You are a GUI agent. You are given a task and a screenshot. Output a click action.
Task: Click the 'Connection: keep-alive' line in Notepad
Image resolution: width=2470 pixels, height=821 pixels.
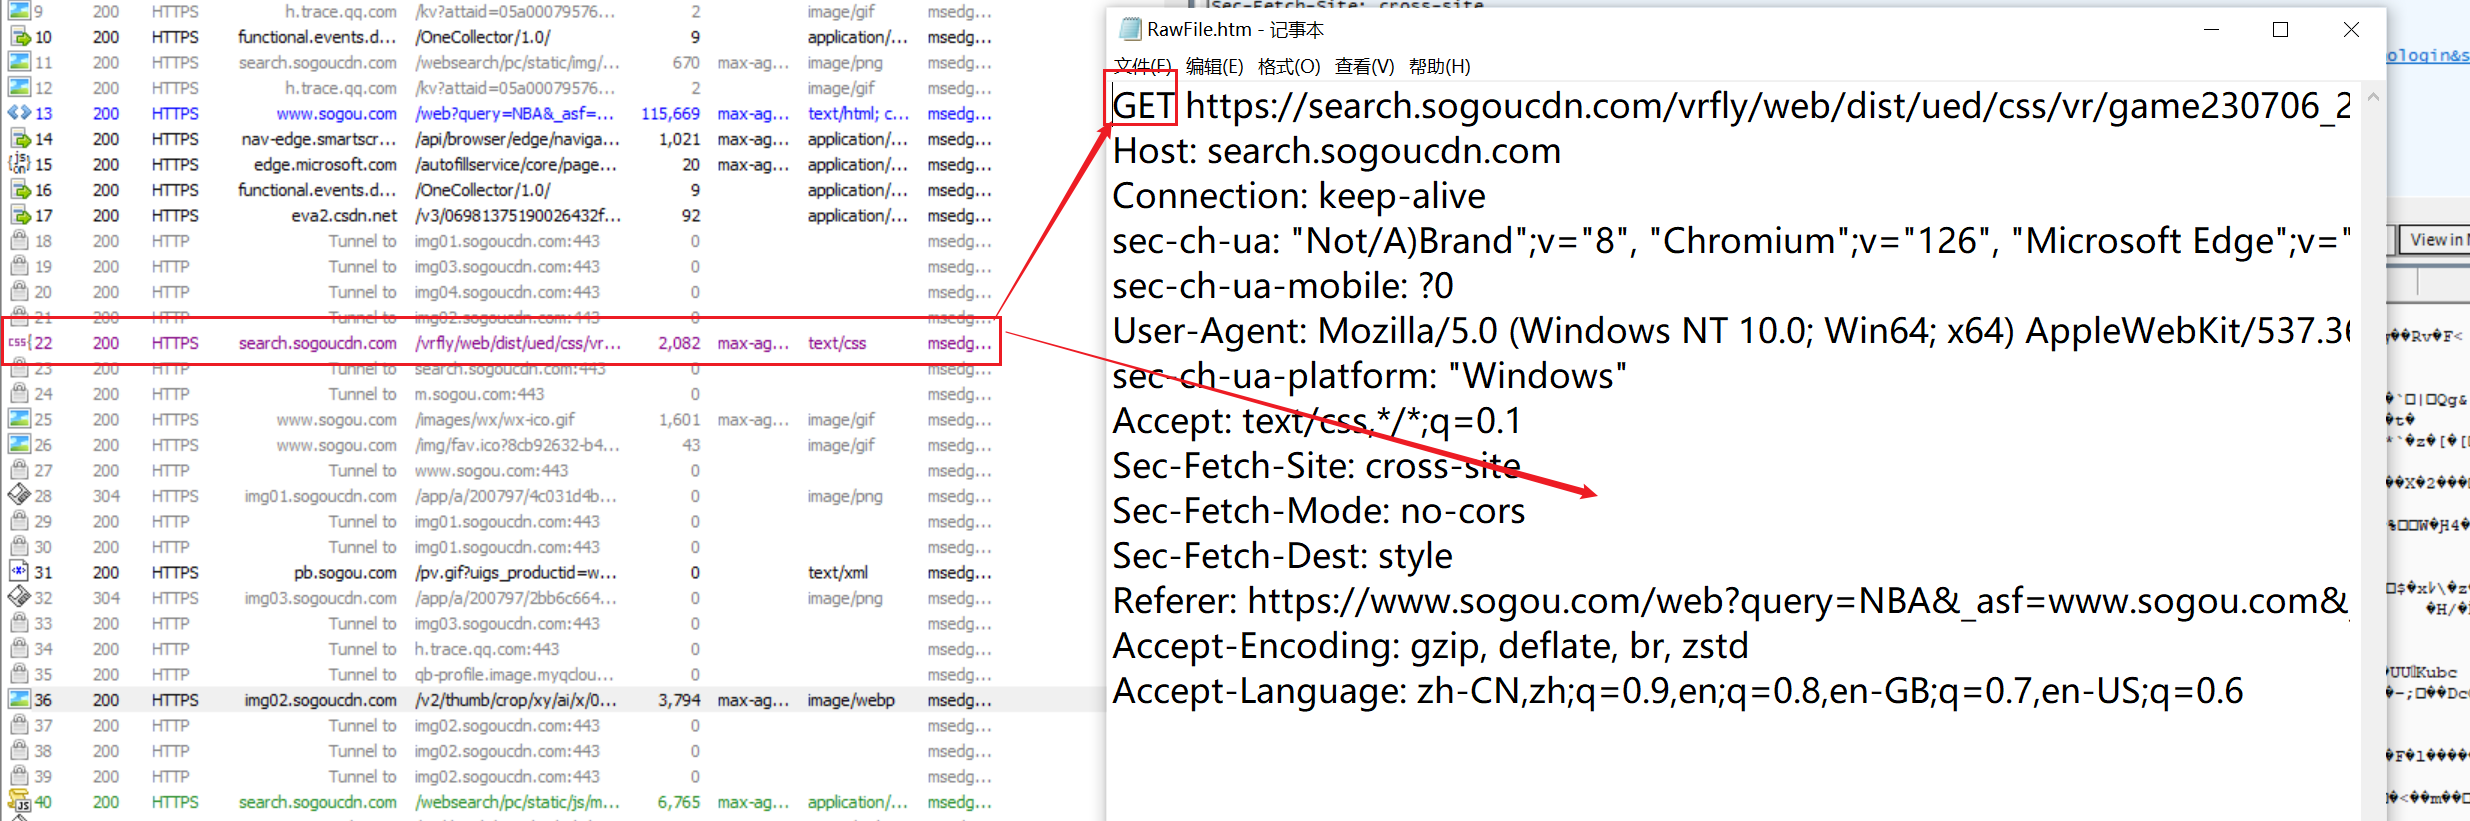click(1299, 196)
